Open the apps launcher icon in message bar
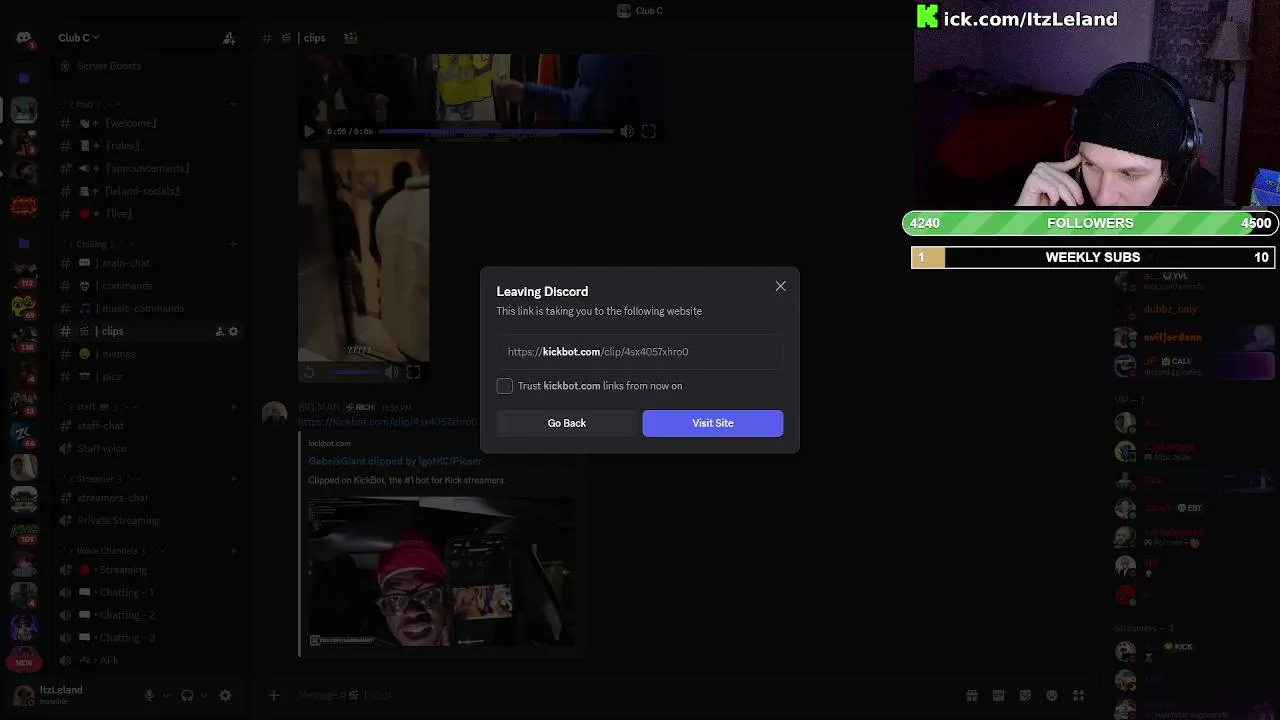 point(1079,696)
